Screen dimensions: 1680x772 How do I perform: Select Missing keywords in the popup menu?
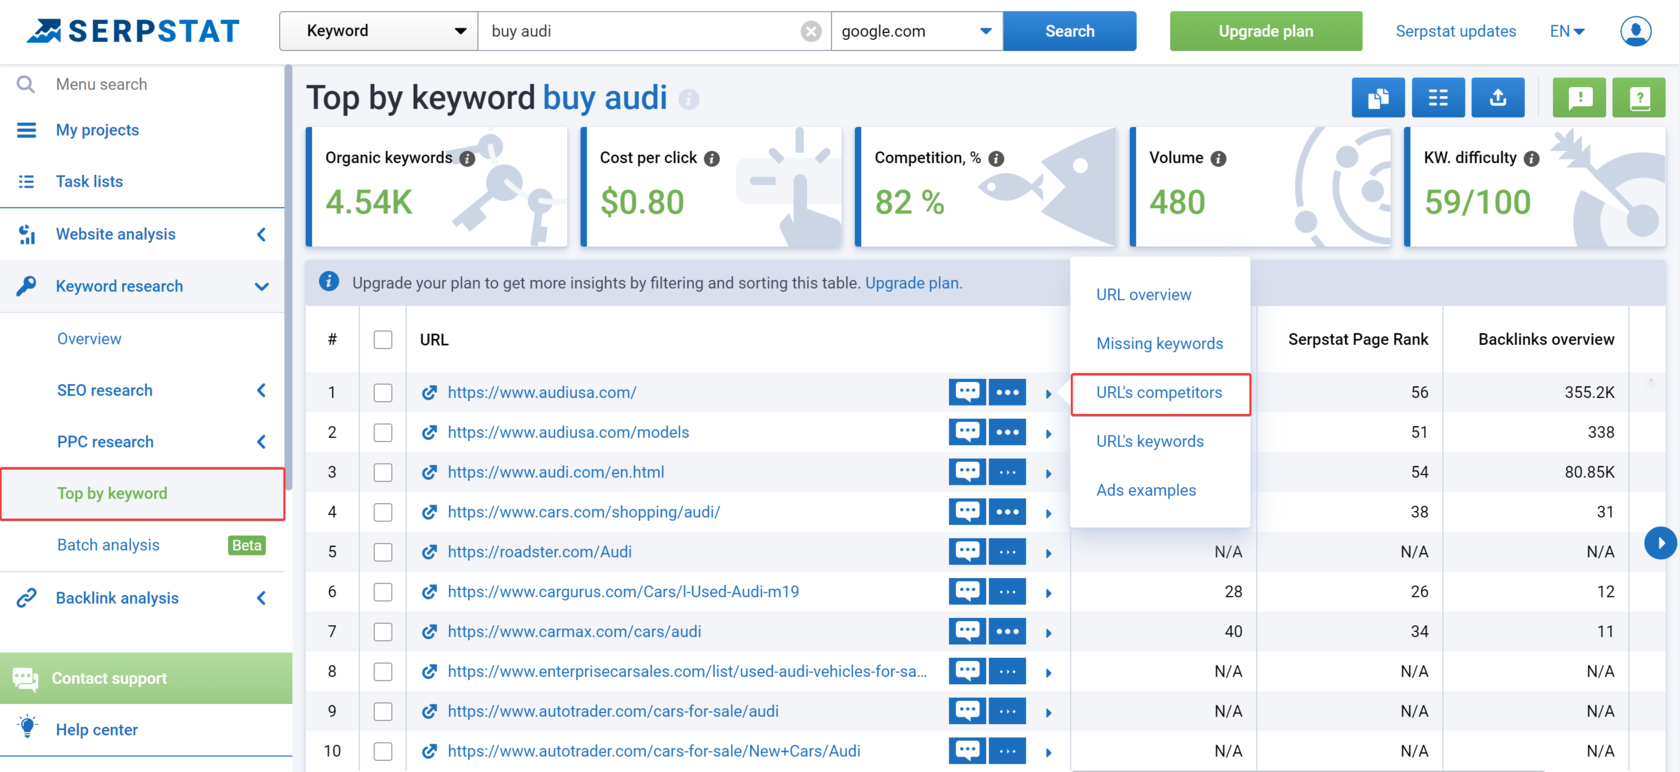pyautogui.click(x=1160, y=344)
